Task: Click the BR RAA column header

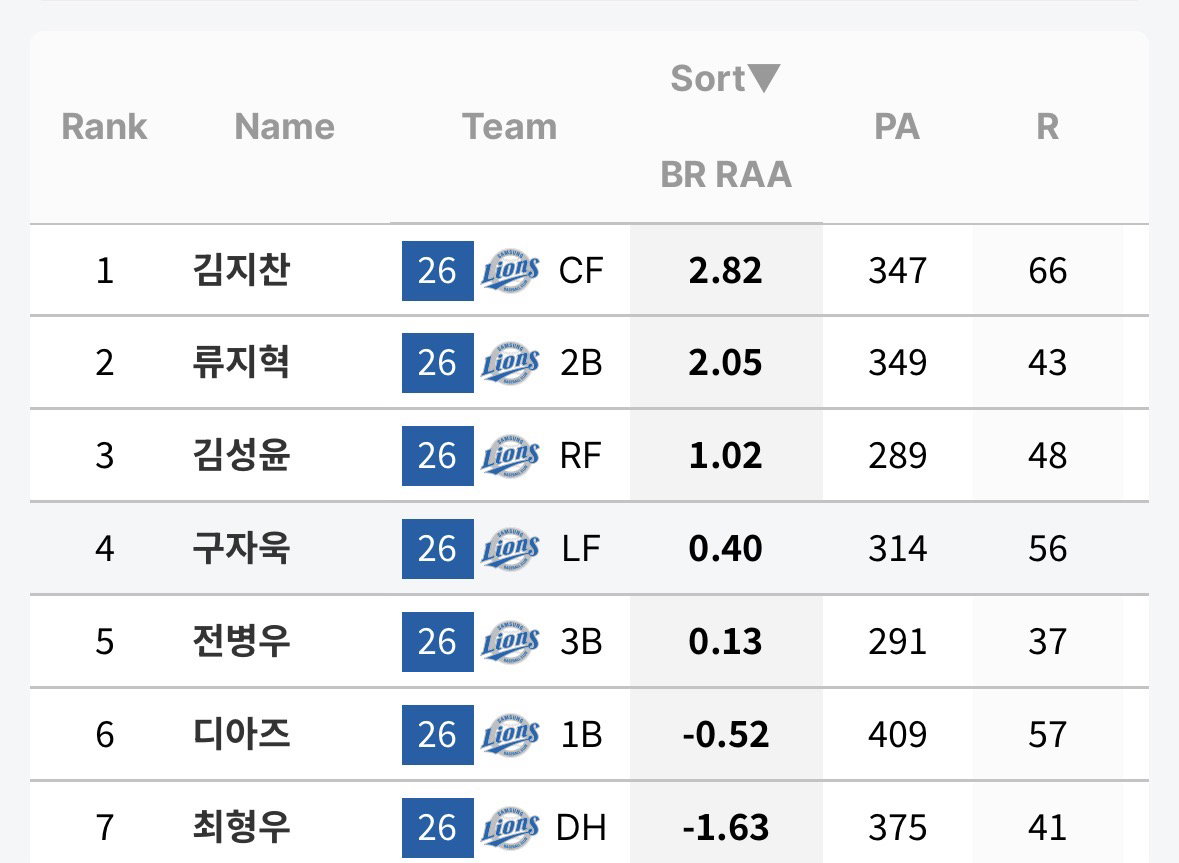Action: pos(726,174)
